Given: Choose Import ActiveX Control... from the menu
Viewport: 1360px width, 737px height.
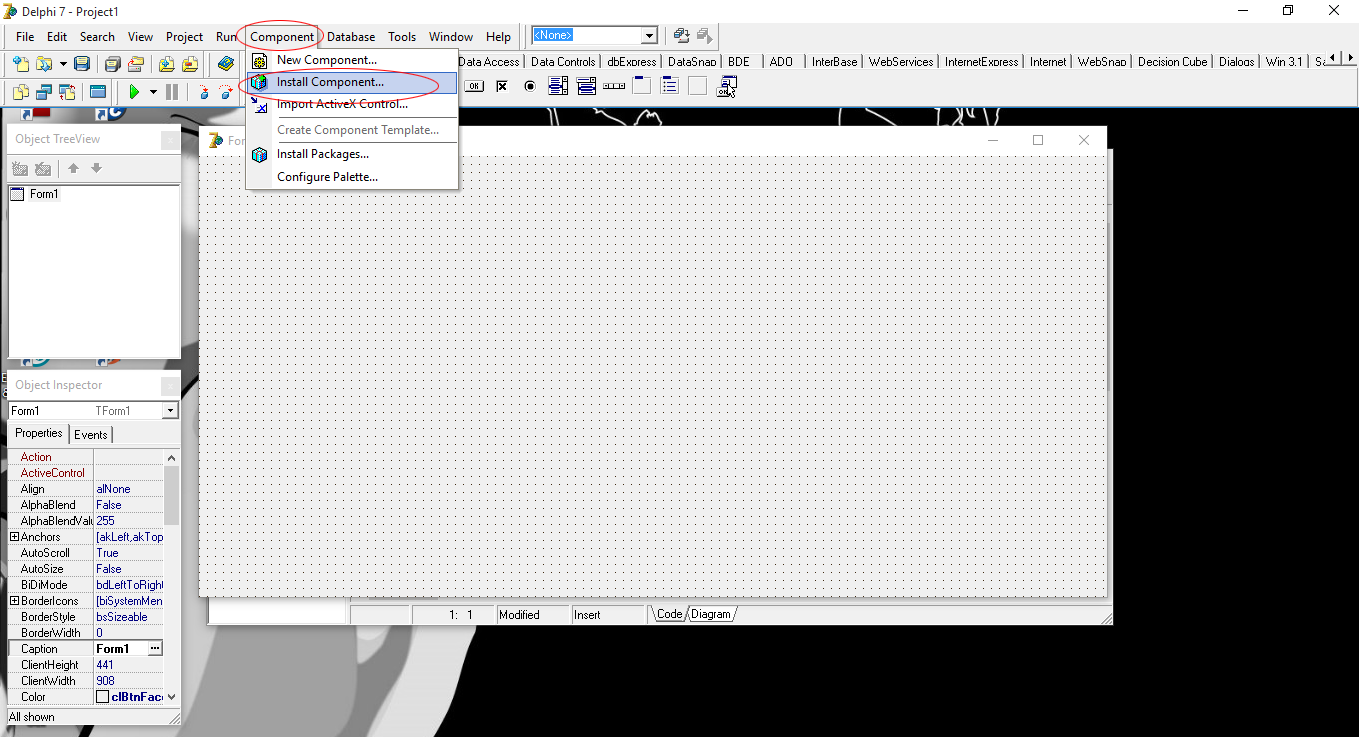Looking at the screenshot, I should (x=351, y=104).
